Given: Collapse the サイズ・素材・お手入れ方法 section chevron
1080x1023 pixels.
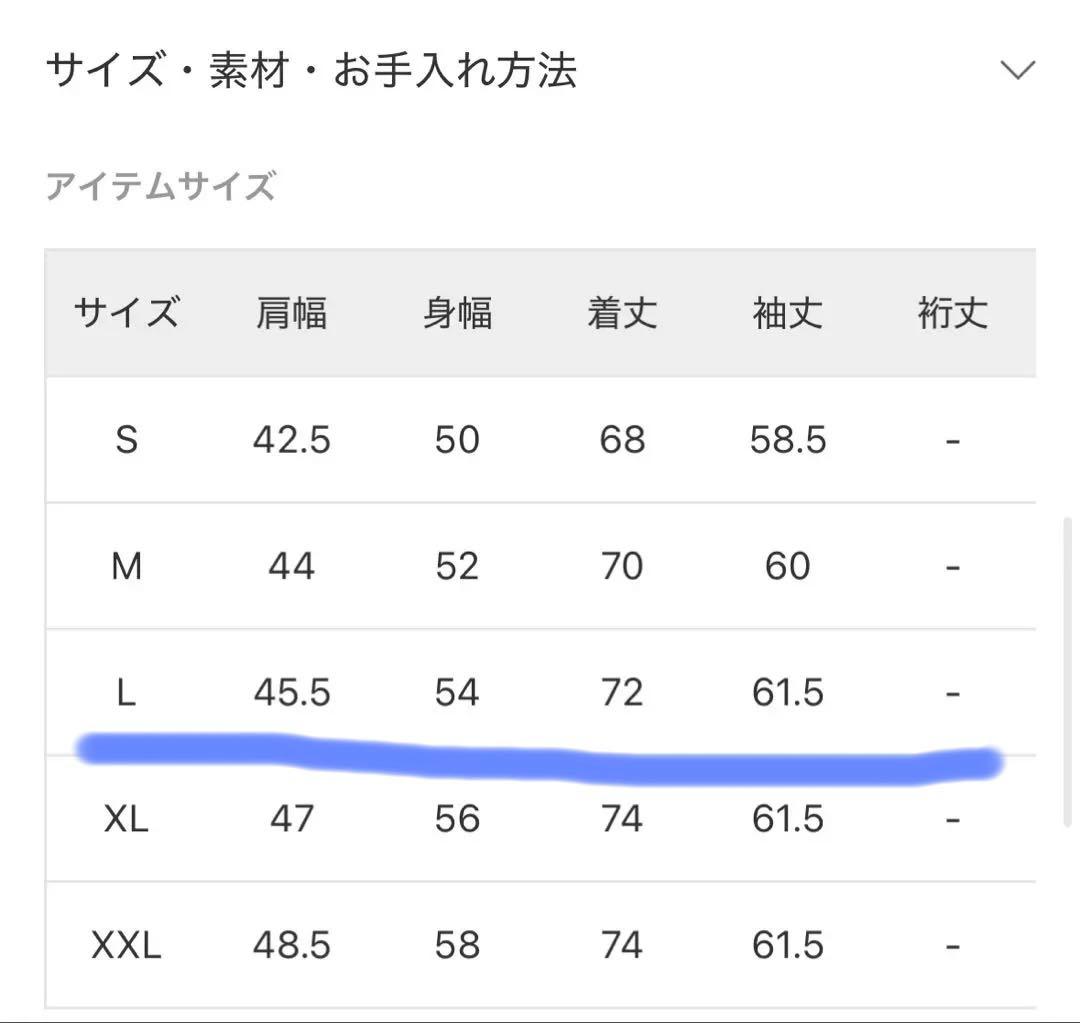Looking at the screenshot, I should (1017, 71).
